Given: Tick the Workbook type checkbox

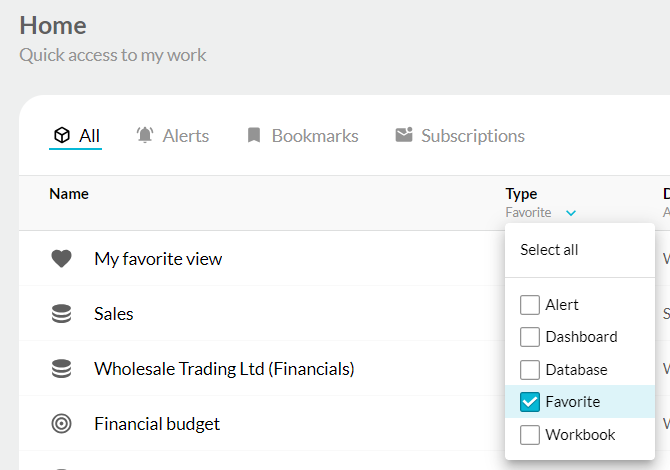Looking at the screenshot, I should point(530,435).
